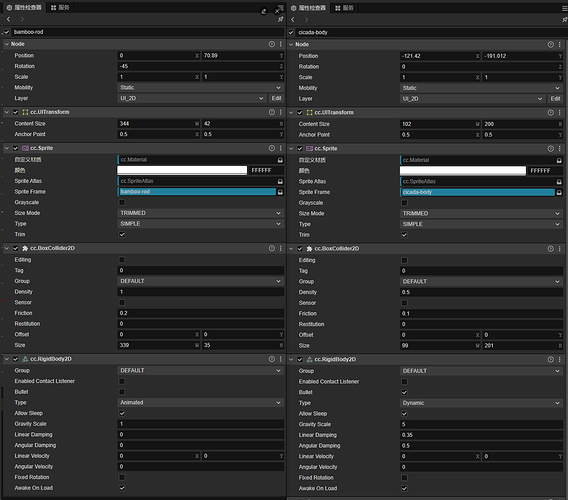The height and width of the screenshot is (500, 568).
Task: Select right panel property inspector tab
Action: 309,8
